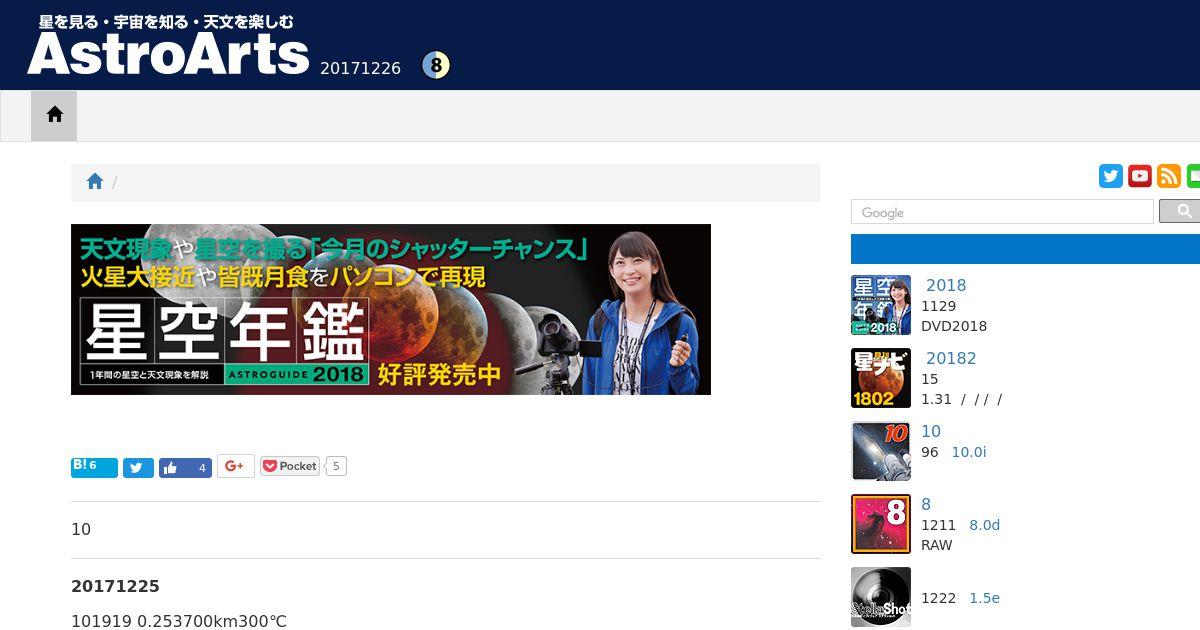Image resolution: width=1200 pixels, height=630 pixels.
Task: Click the round 8 badge in header
Action: pos(436,66)
